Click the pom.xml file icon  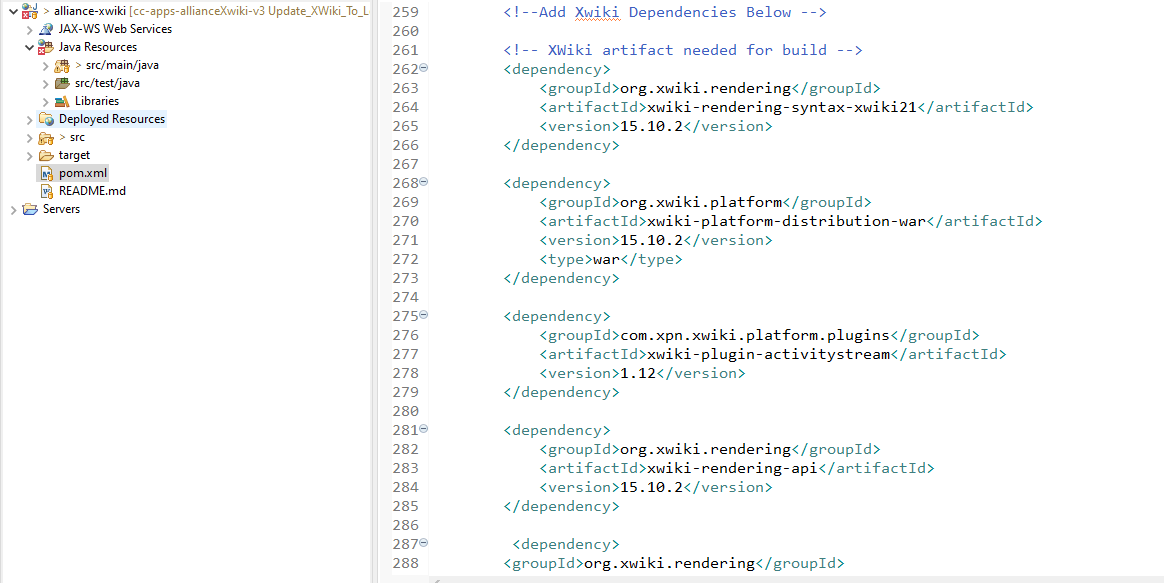coord(46,173)
